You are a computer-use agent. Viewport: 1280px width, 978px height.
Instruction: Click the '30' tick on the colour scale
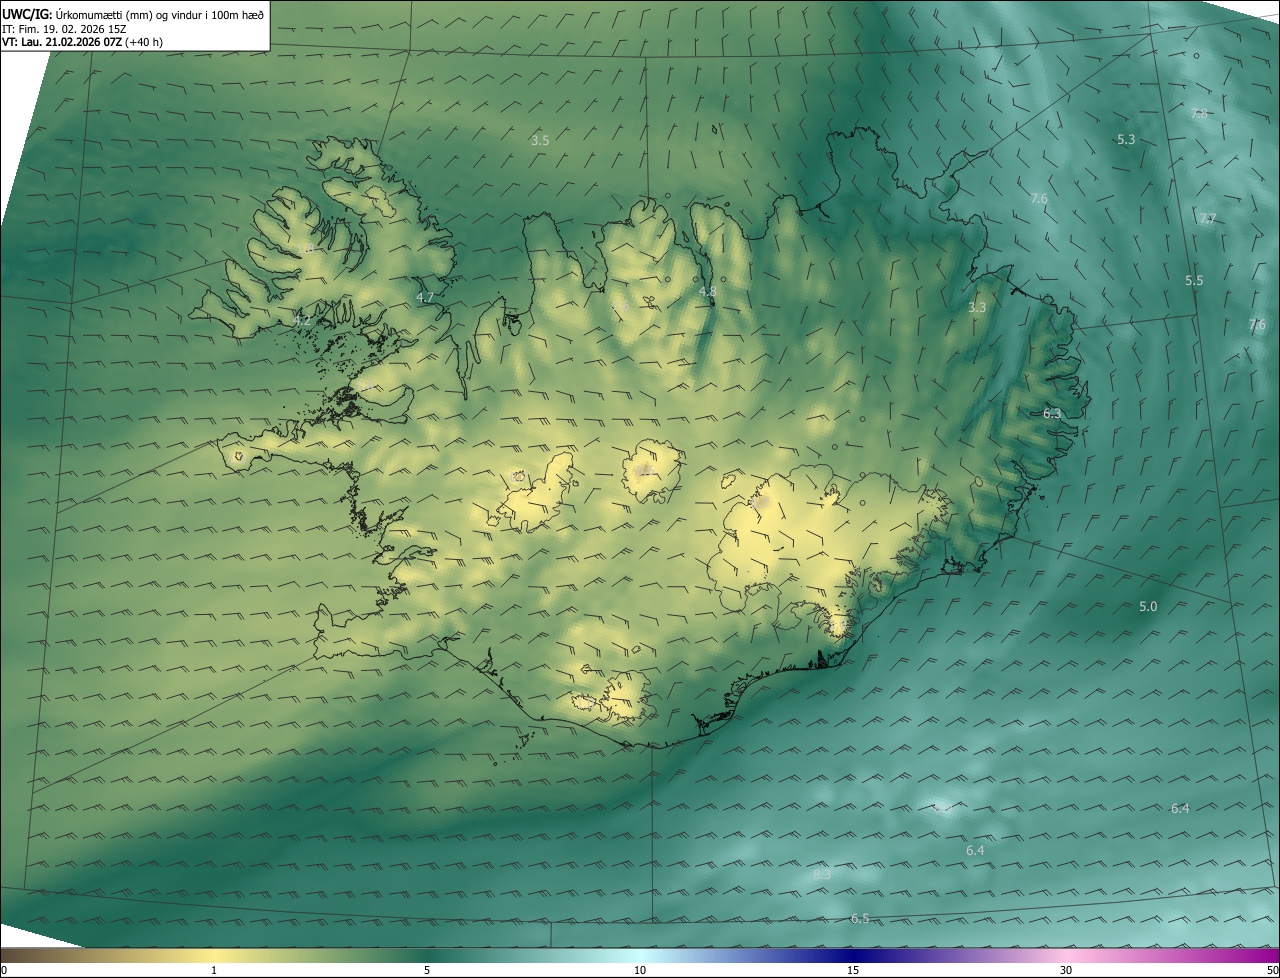click(x=1066, y=970)
